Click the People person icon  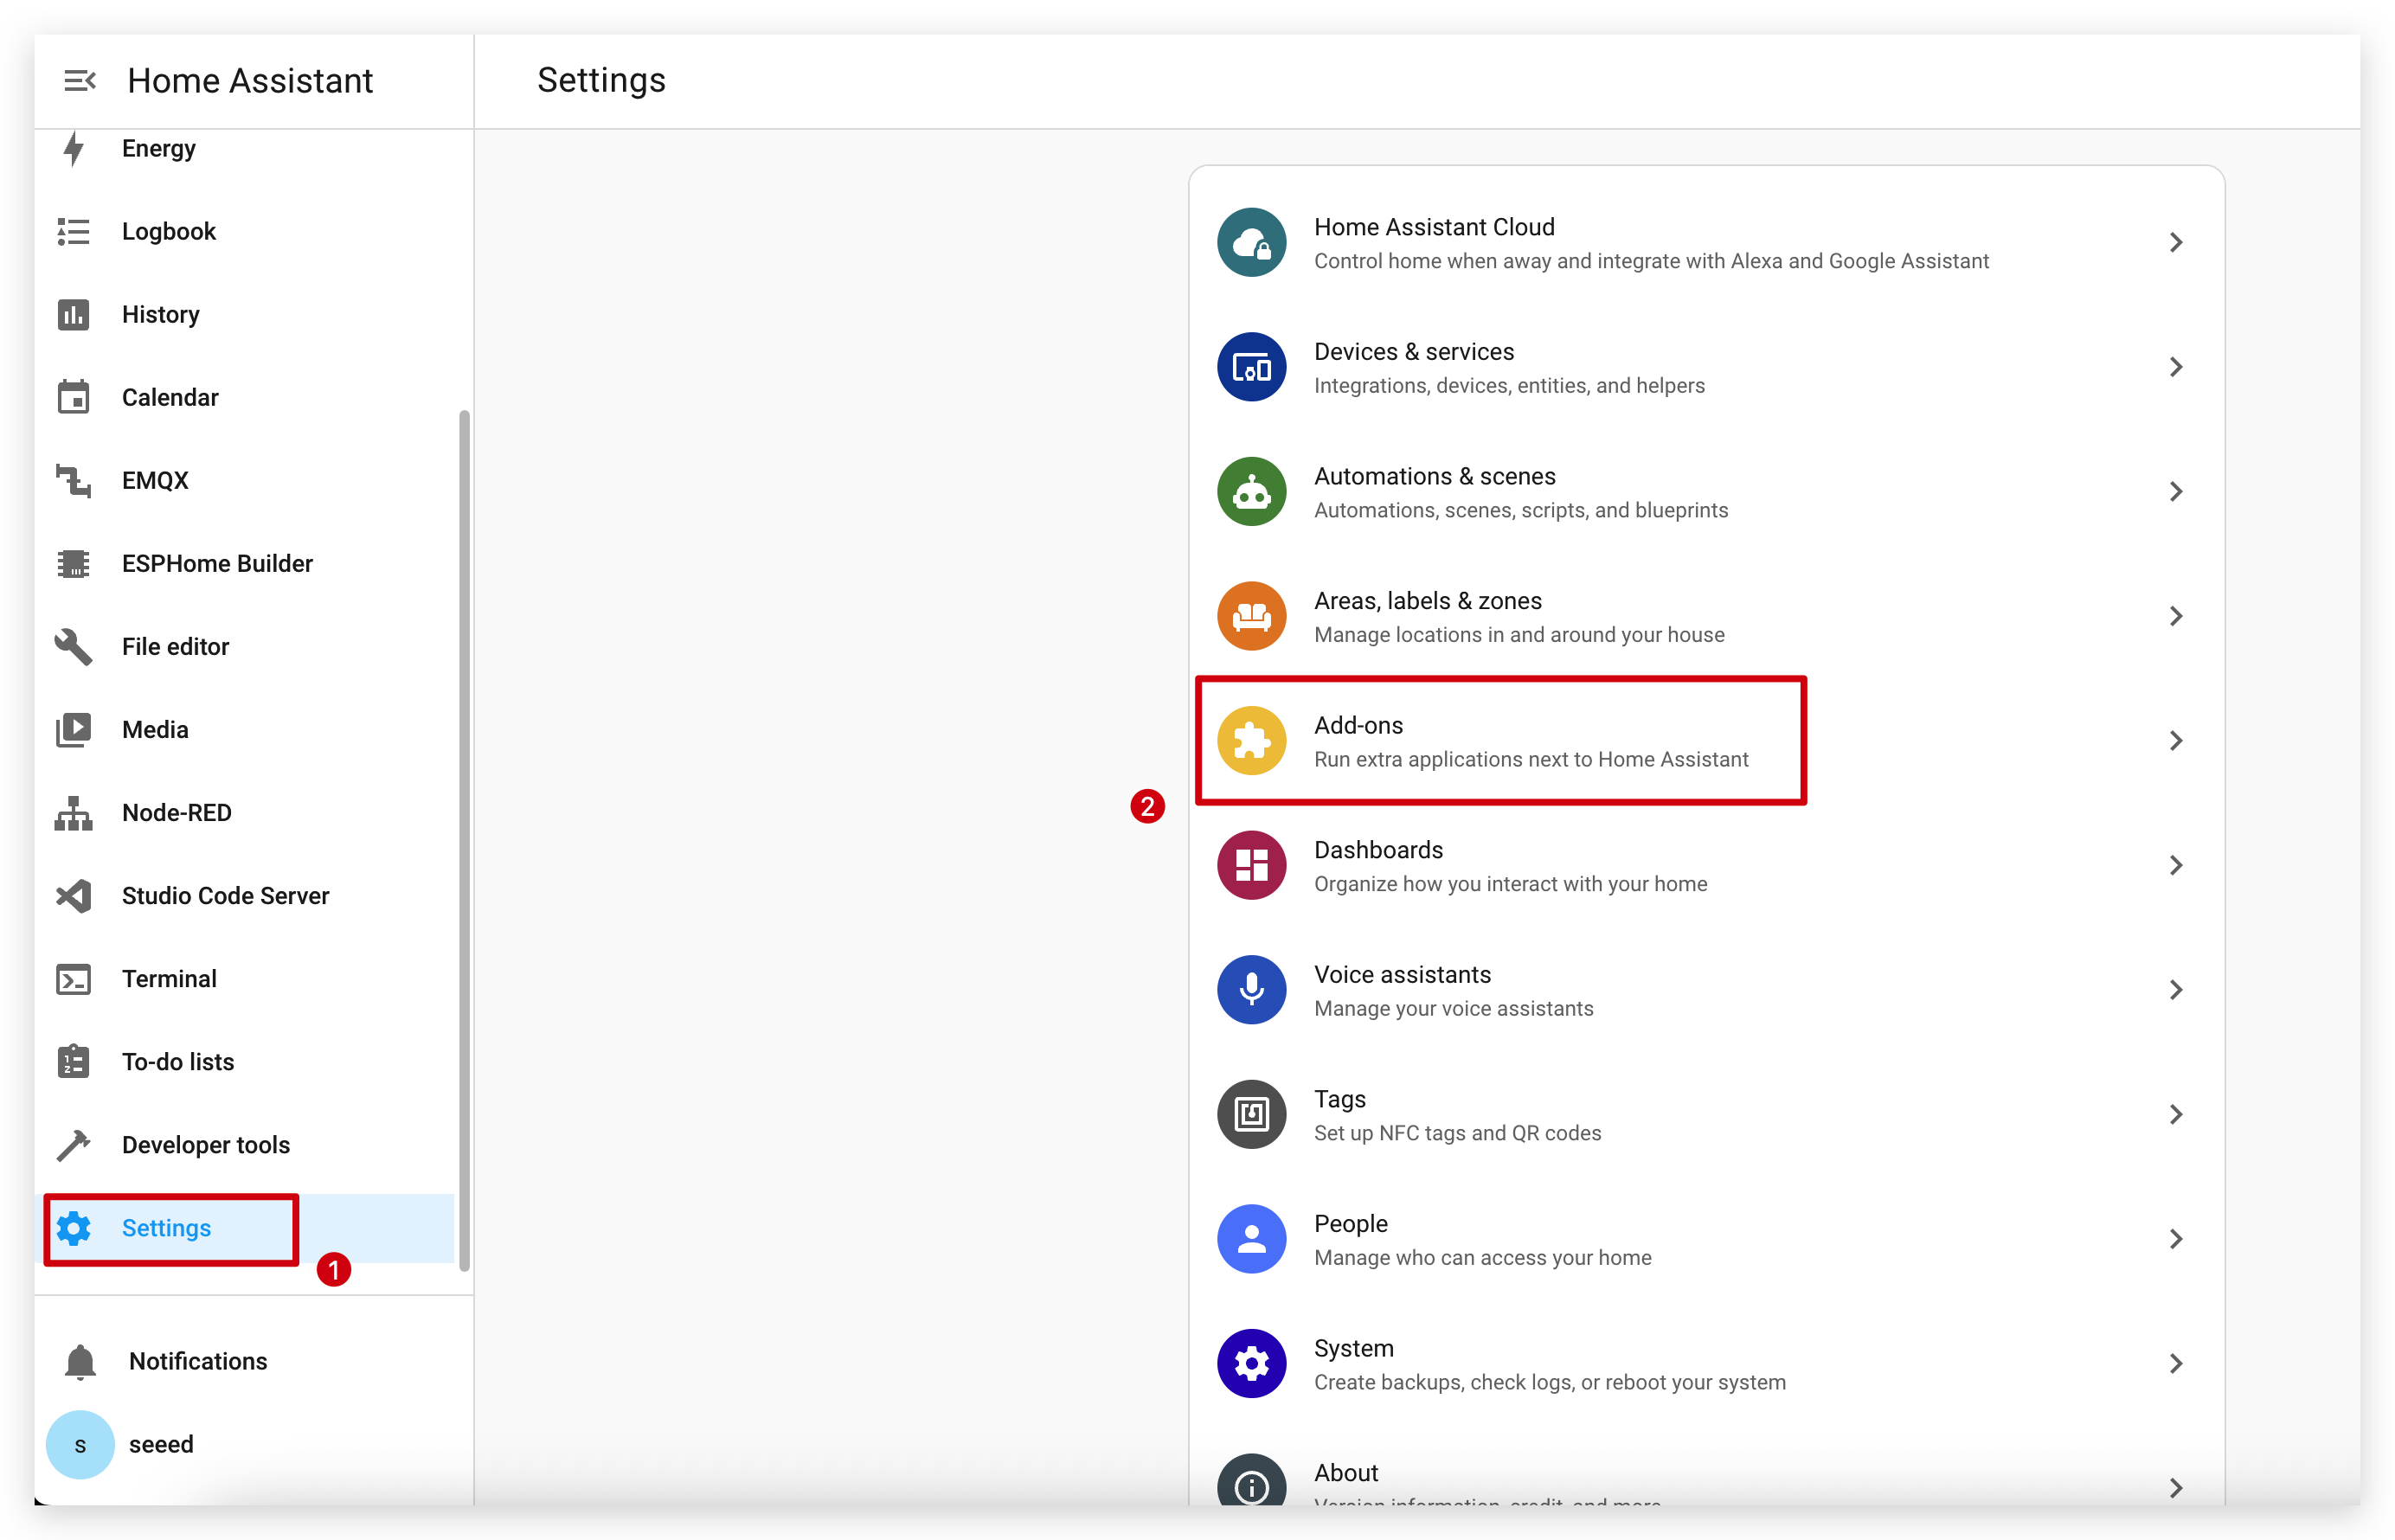click(1251, 1238)
